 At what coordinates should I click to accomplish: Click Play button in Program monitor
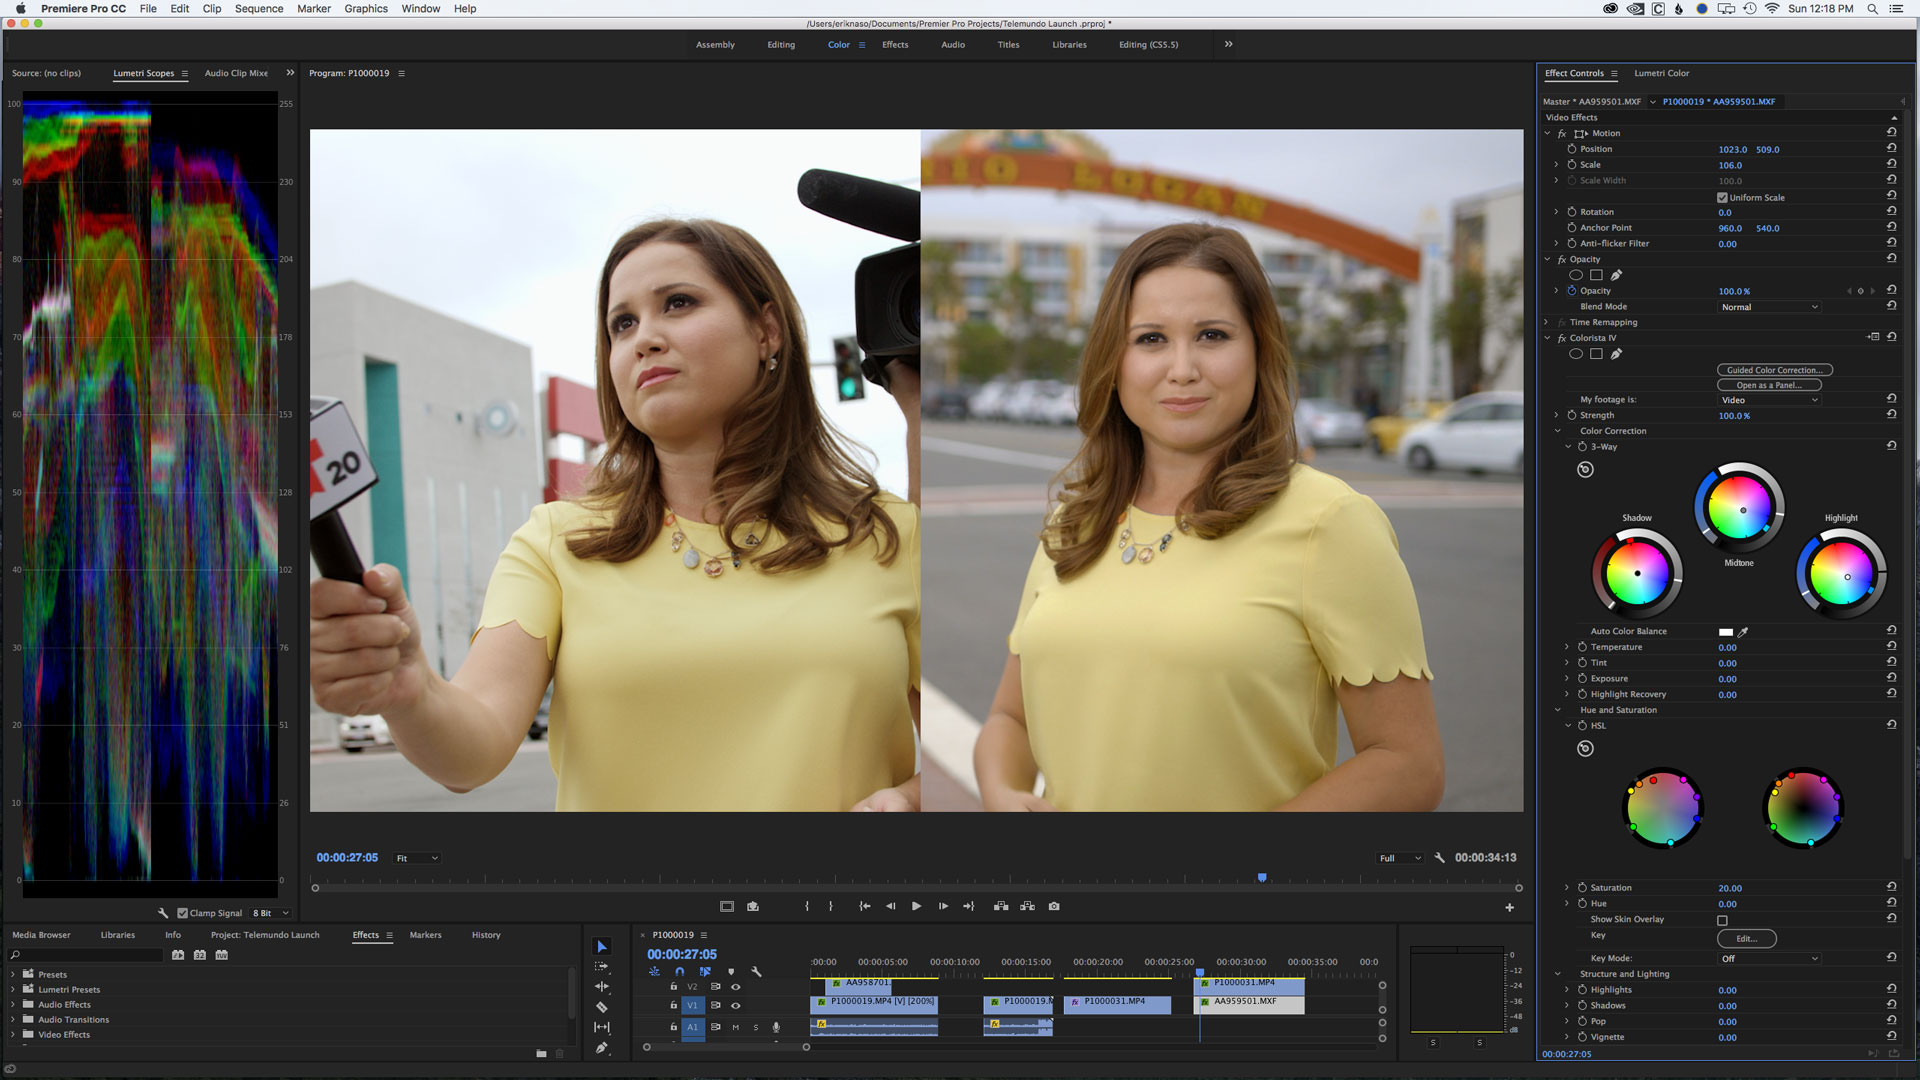click(x=916, y=906)
